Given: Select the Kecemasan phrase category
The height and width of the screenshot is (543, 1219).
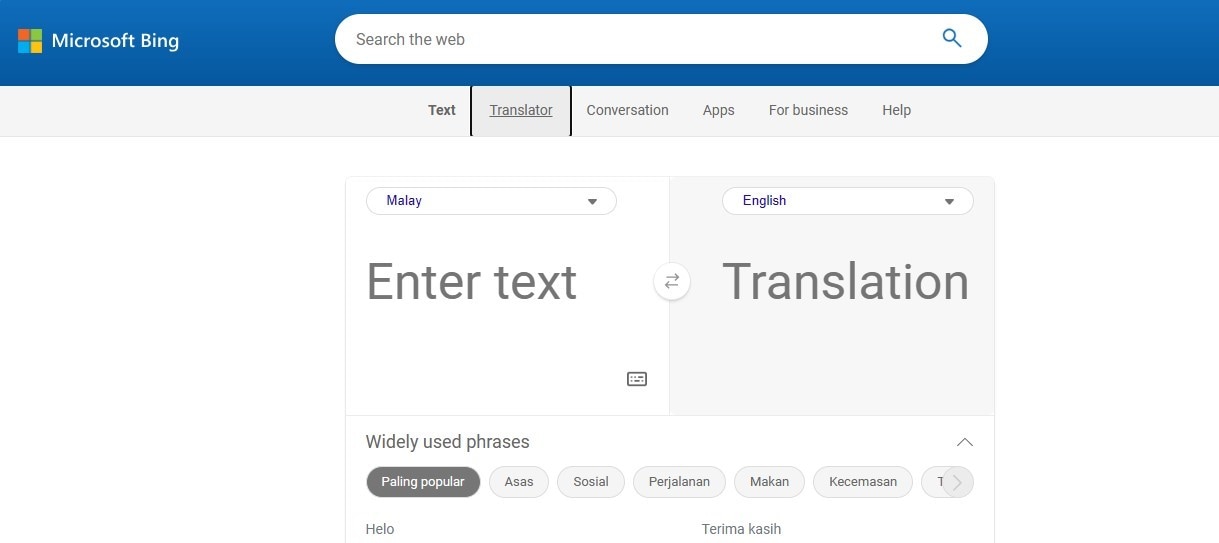Looking at the screenshot, I should click(863, 482).
